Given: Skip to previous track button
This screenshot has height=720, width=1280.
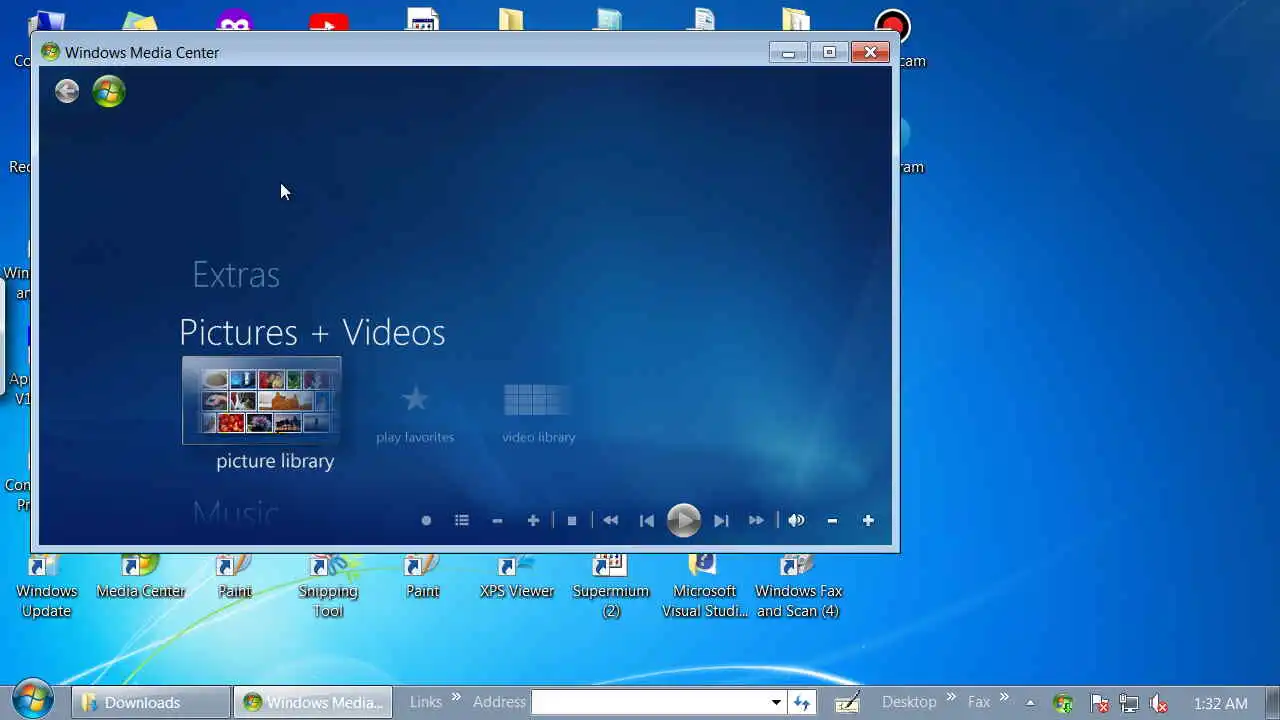Looking at the screenshot, I should click(647, 520).
